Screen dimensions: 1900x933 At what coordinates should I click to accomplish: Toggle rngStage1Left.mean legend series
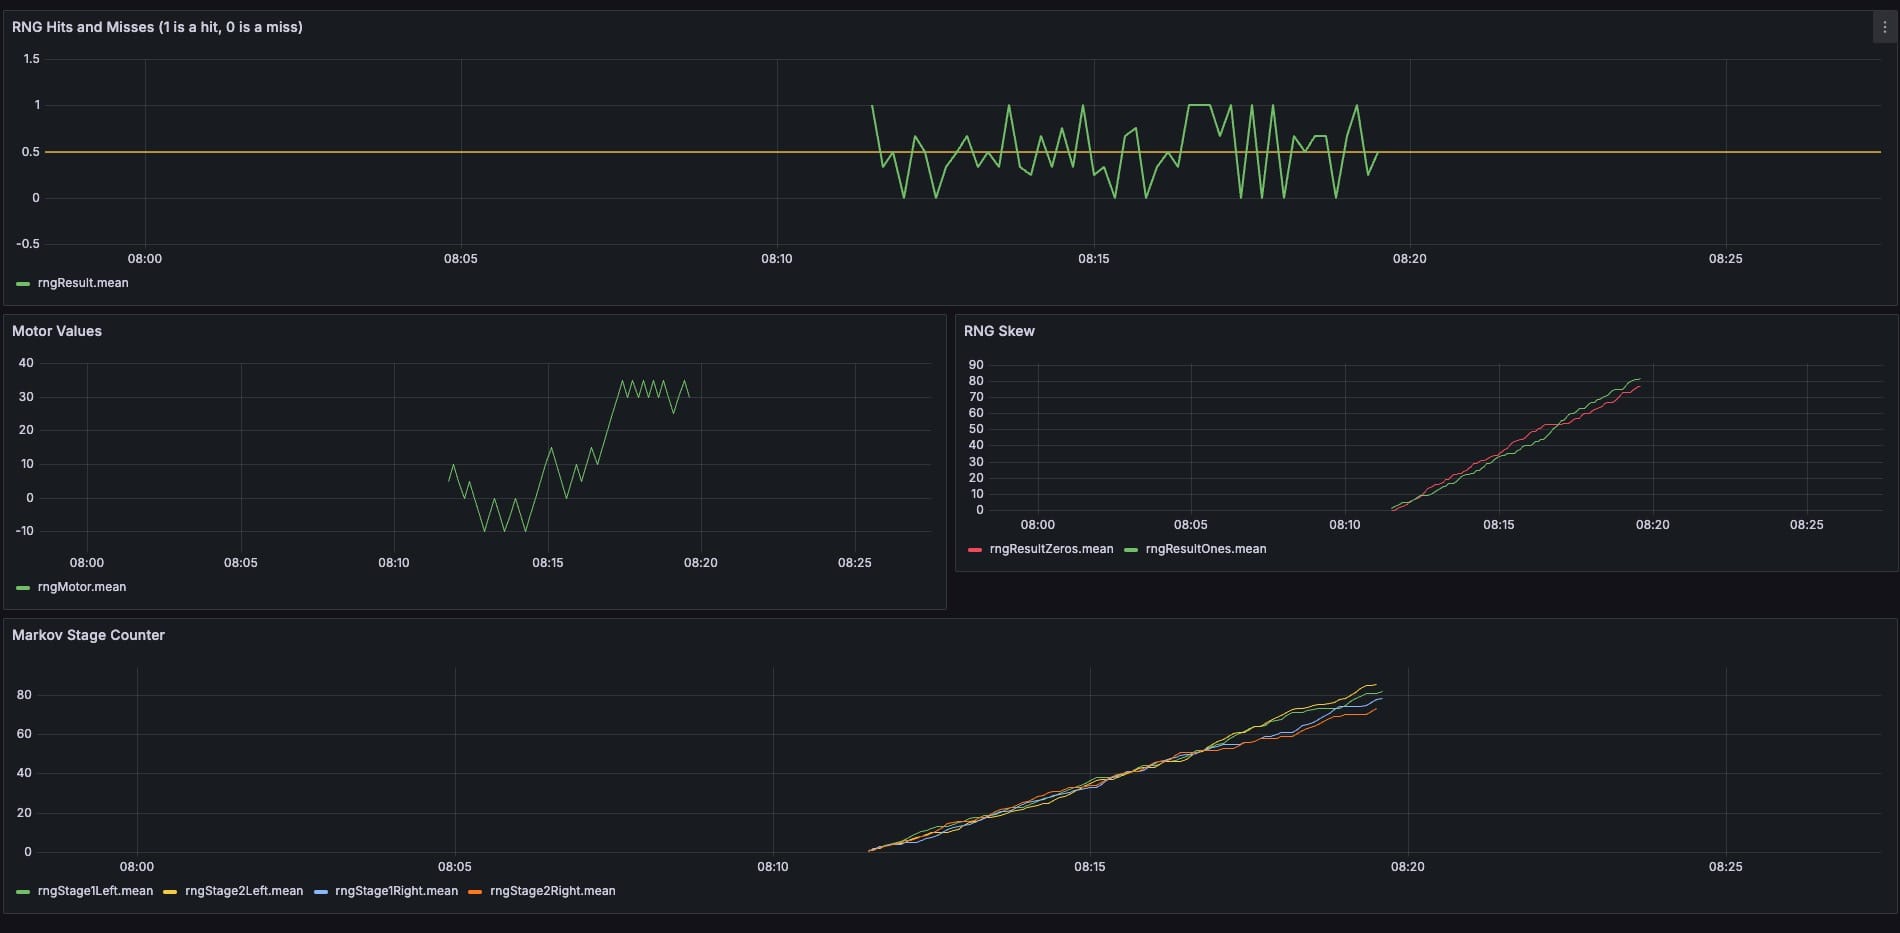(95, 891)
